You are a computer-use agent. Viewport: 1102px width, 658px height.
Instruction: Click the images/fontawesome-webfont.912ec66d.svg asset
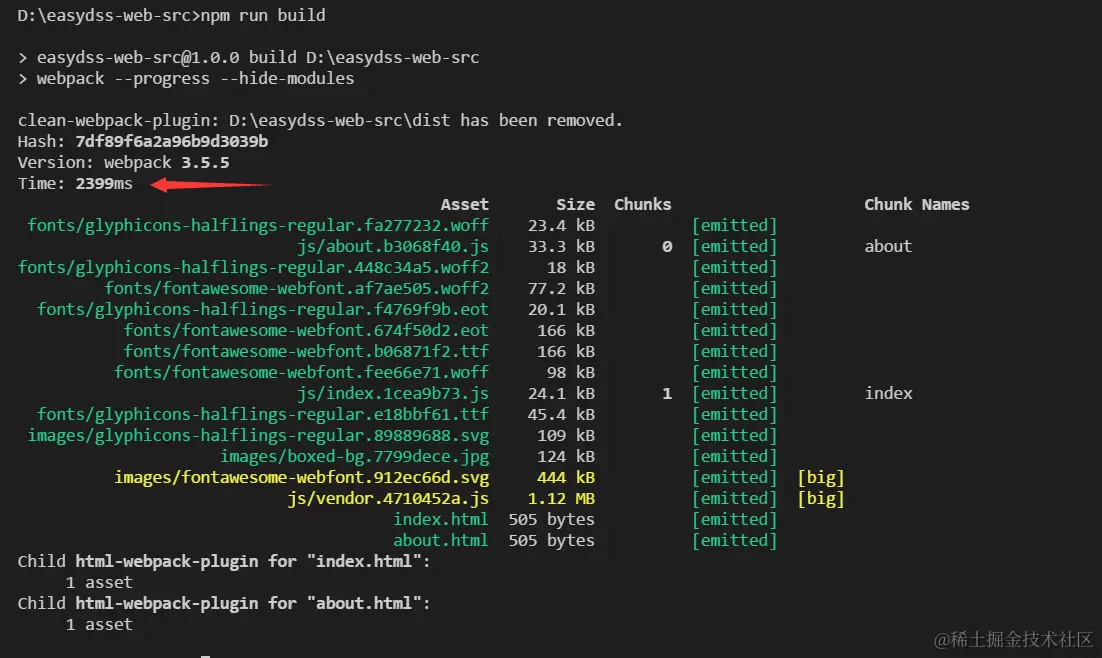302,477
